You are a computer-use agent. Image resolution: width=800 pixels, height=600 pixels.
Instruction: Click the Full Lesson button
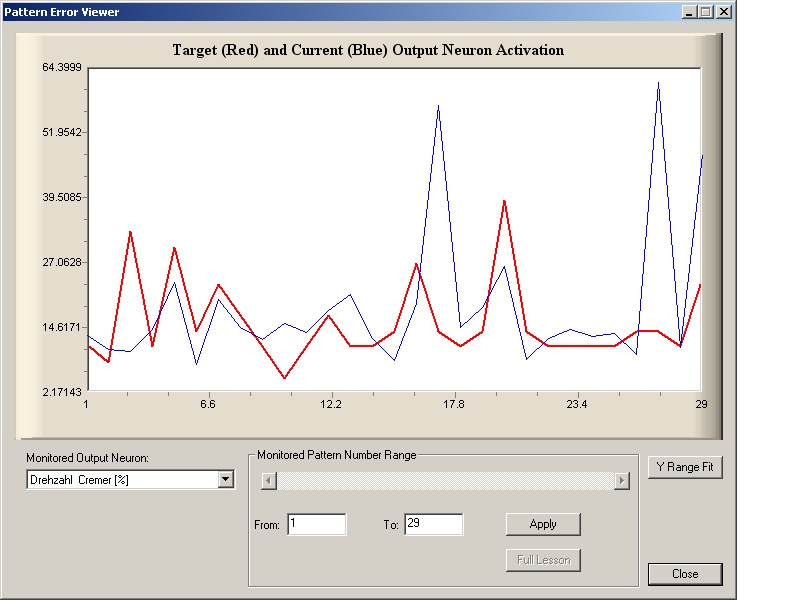tap(543, 560)
